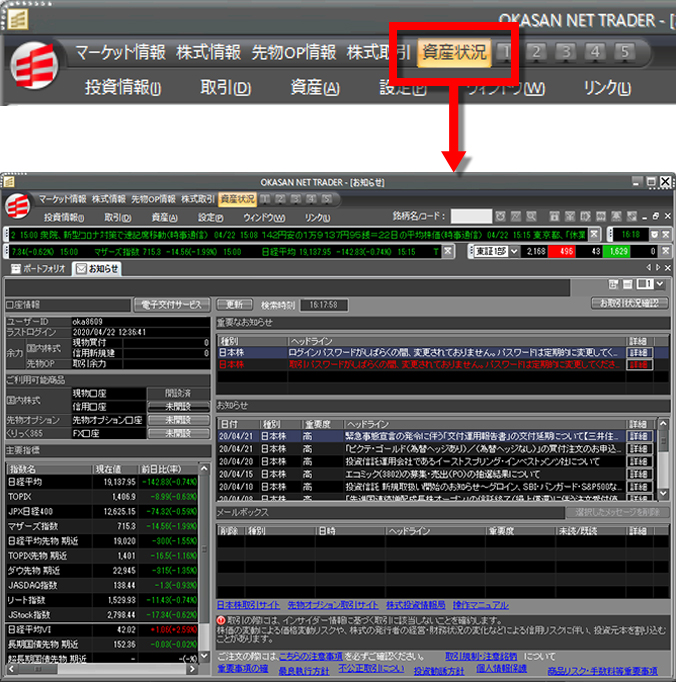
Task: Click the second panel layout icon above お取引状況確認
Action: [627, 284]
